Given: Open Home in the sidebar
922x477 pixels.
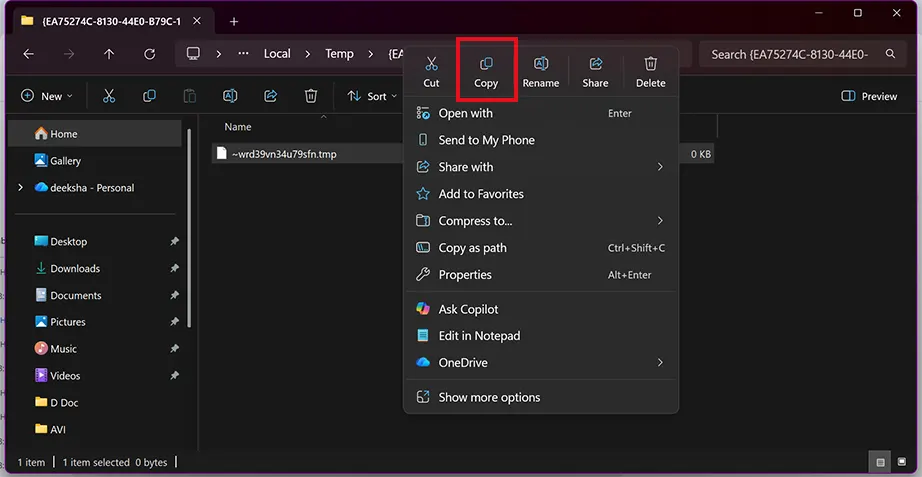Looking at the screenshot, I should 95,134.
